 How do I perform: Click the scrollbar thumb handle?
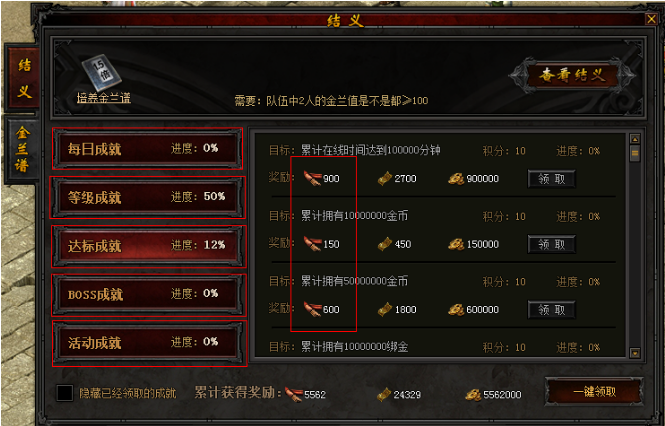pos(635,153)
